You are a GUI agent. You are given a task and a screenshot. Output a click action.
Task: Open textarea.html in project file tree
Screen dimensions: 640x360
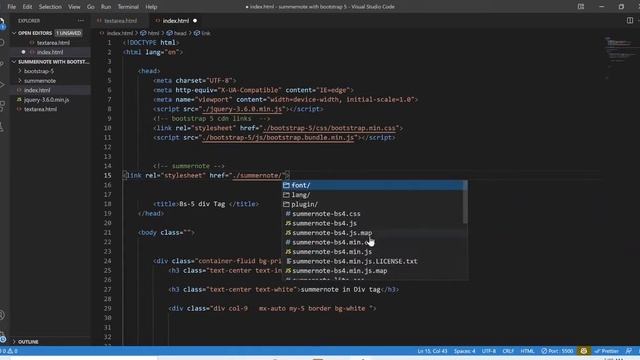click(40, 109)
